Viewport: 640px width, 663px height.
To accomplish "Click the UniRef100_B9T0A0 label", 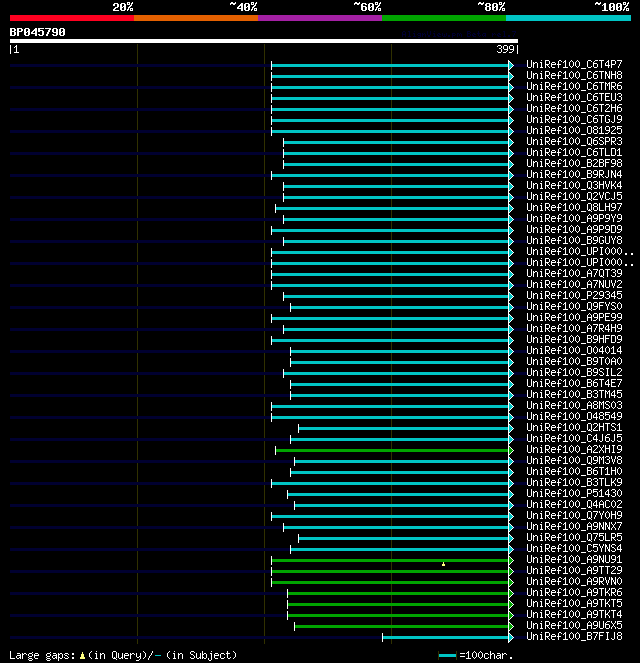I will click(574, 361).
